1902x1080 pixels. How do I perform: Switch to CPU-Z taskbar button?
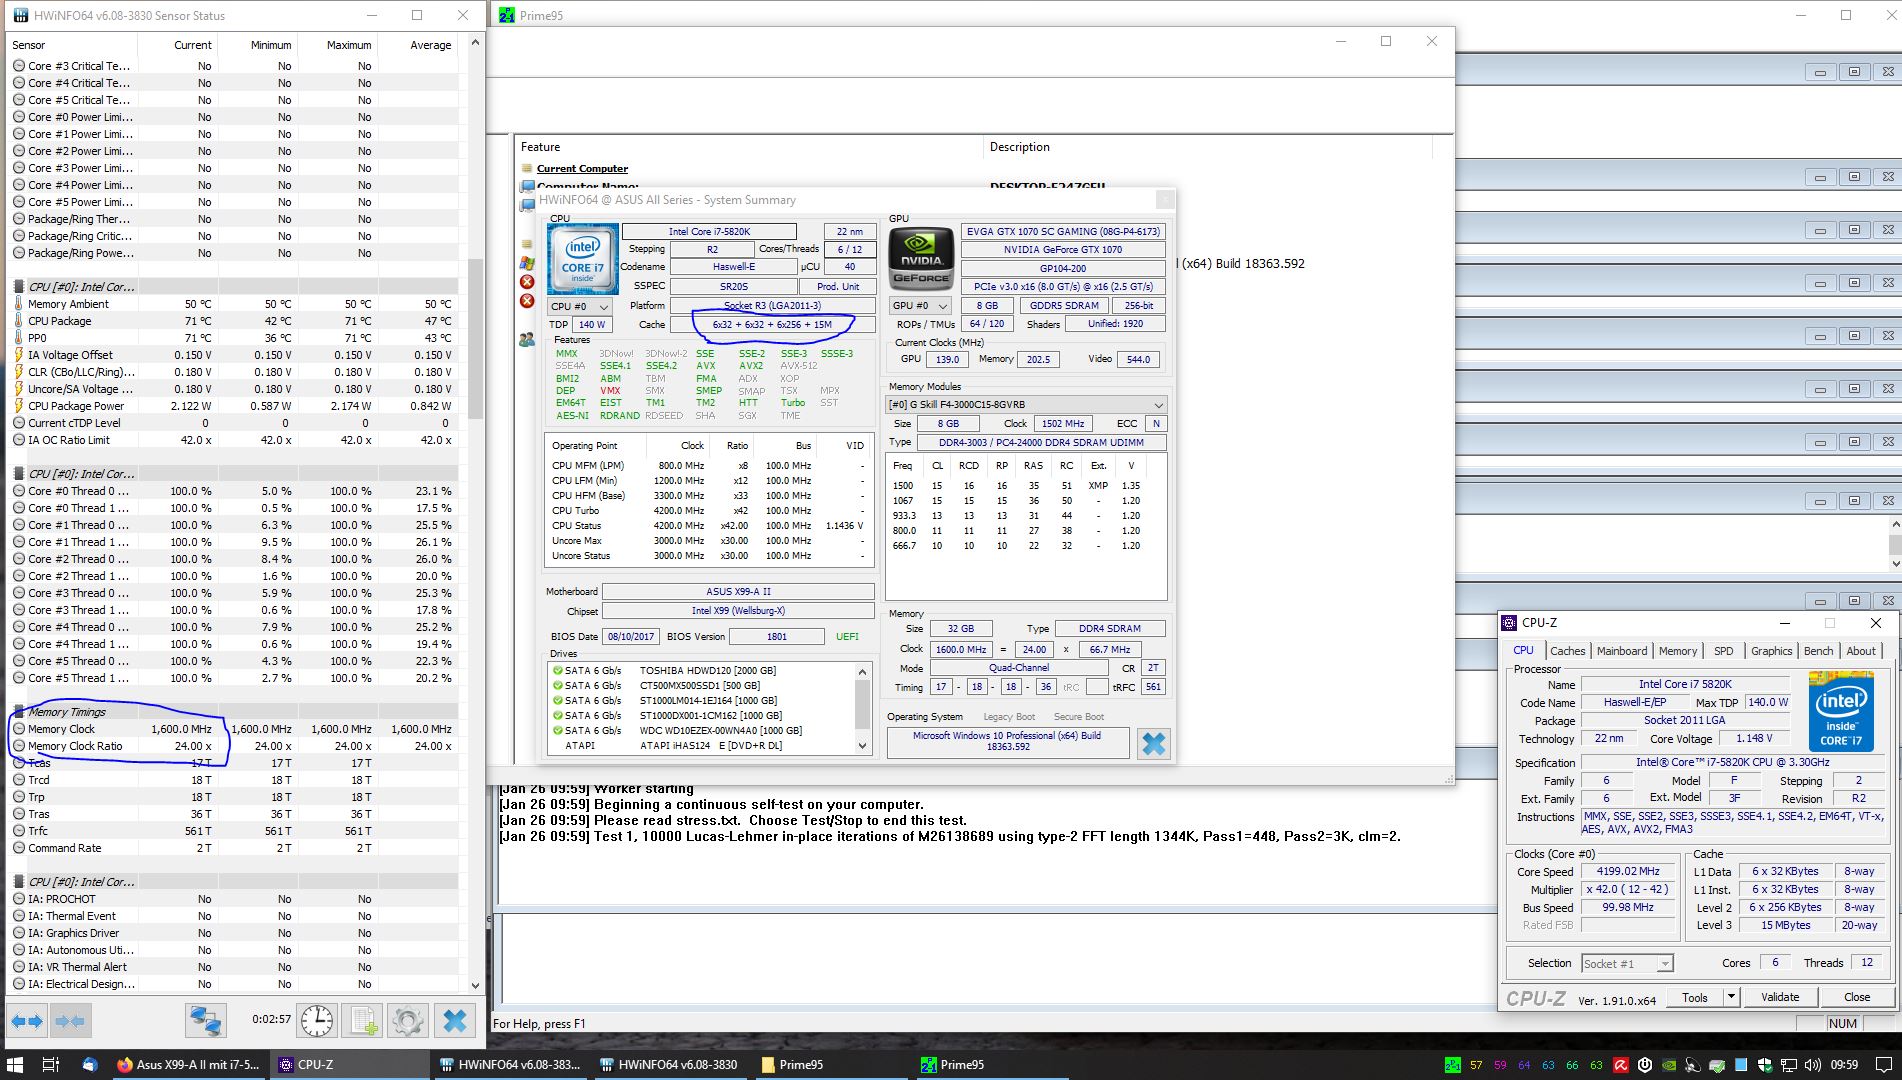coord(349,1064)
